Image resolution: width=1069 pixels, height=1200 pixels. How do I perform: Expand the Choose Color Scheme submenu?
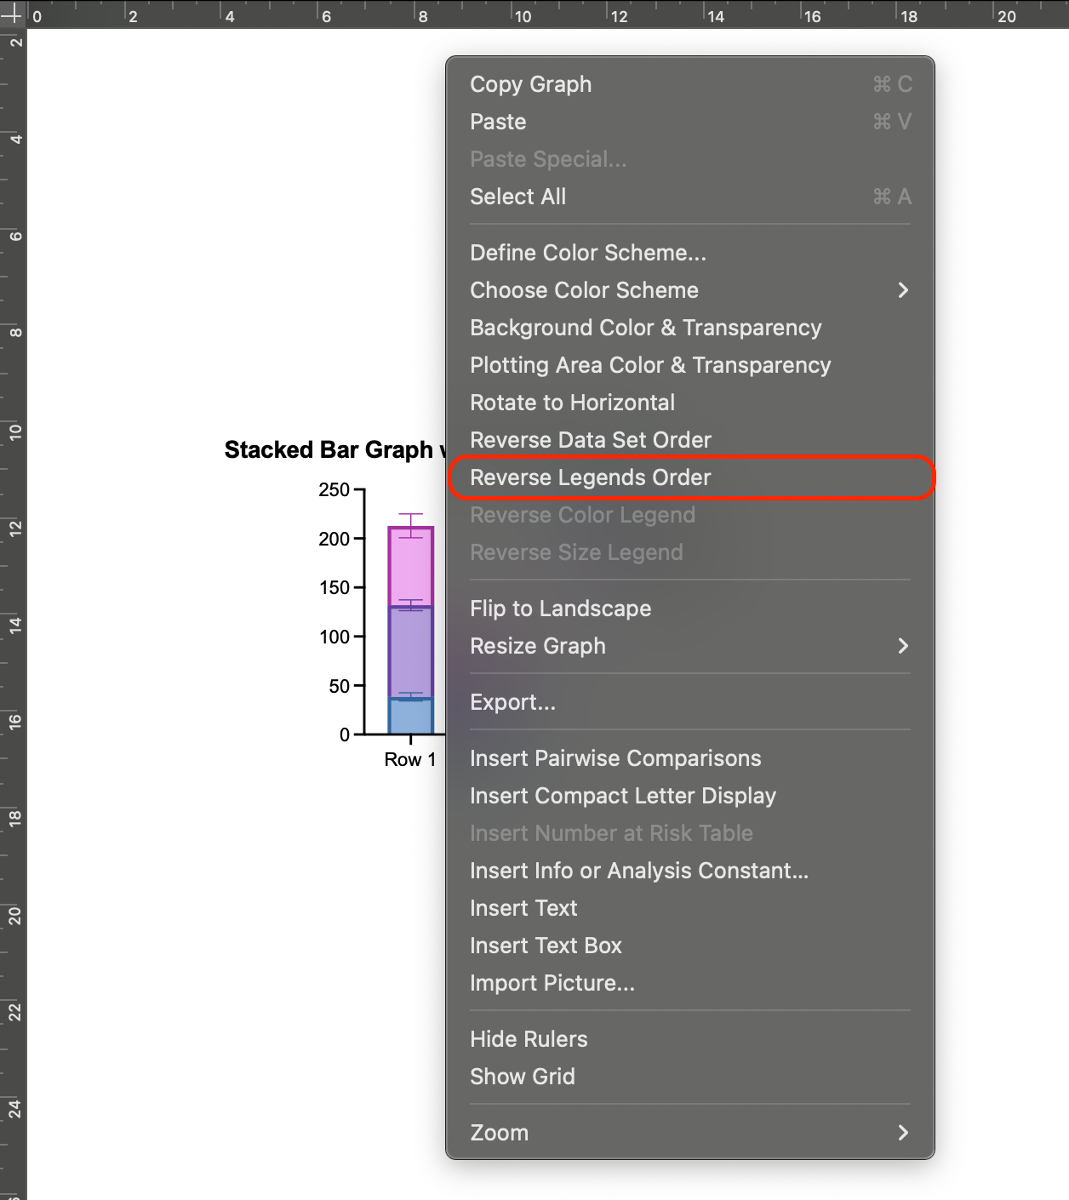[584, 290]
